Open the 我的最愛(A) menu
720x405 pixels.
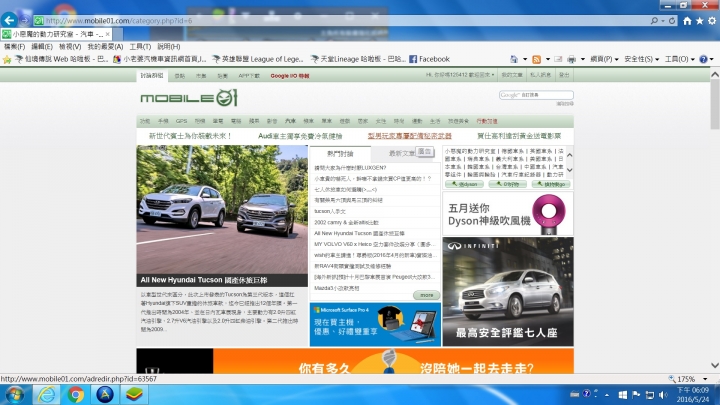pos(105,47)
